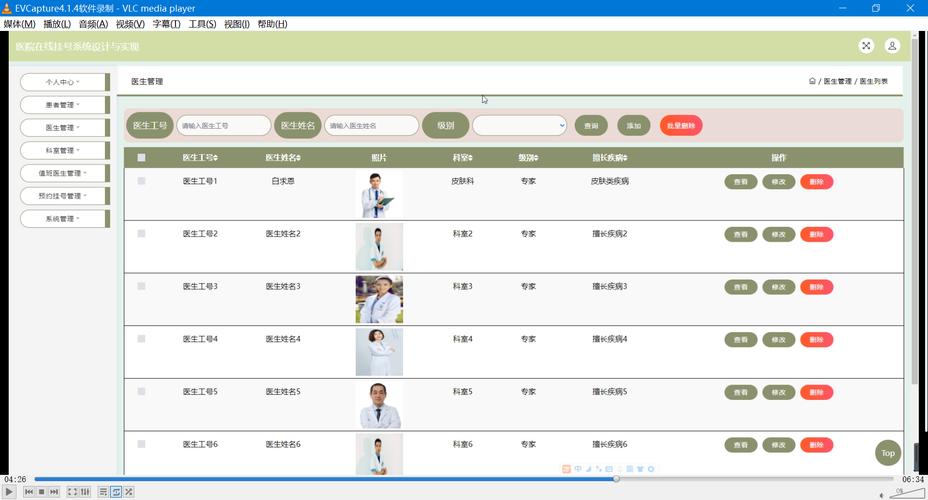Sort by 医生工号 column sort arrow
This screenshot has height=500, width=928.
pos(215,158)
